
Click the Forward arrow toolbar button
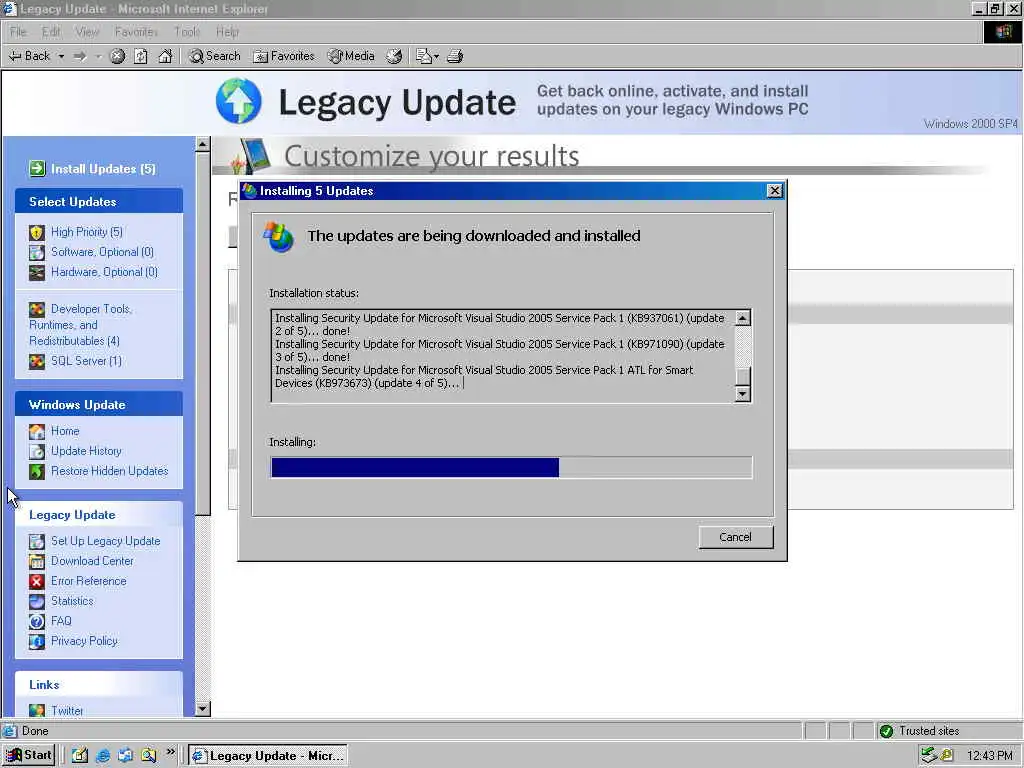pyautogui.click(x=80, y=56)
